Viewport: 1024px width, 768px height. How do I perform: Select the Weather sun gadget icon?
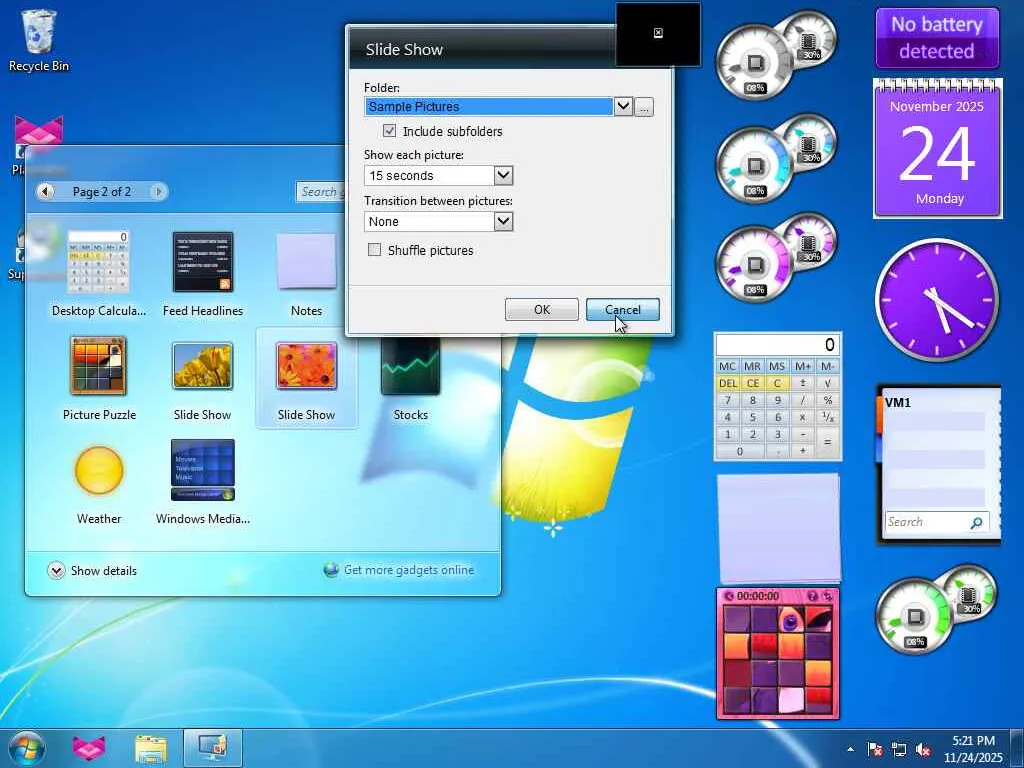(x=99, y=470)
